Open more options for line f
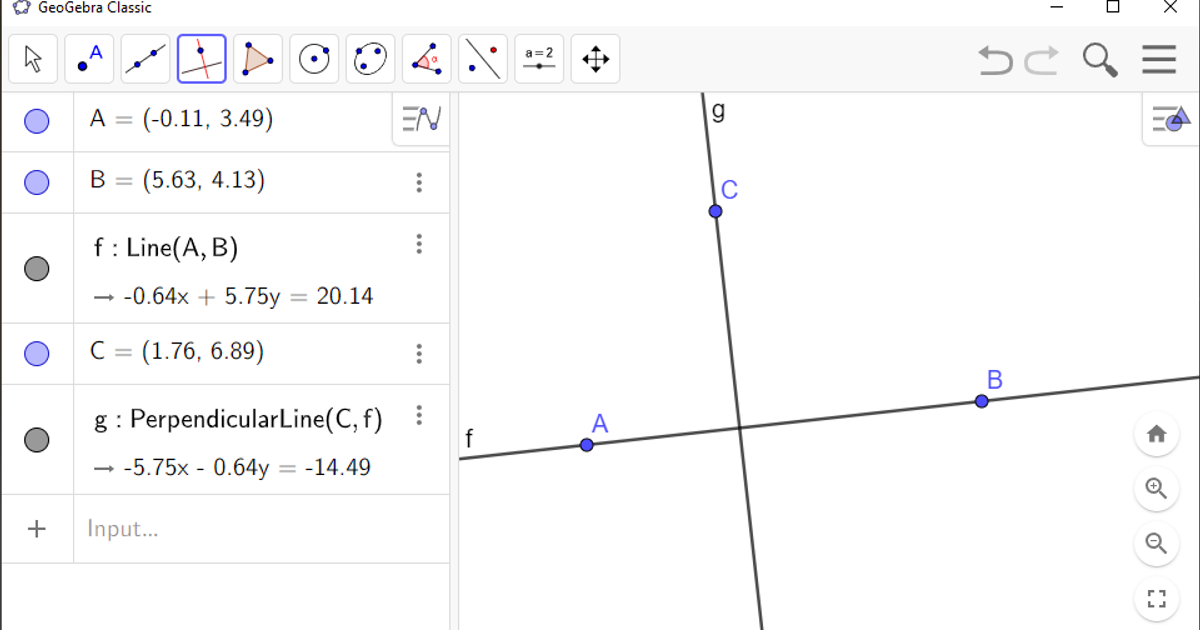Image resolution: width=1200 pixels, height=630 pixels. pos(419,244)
